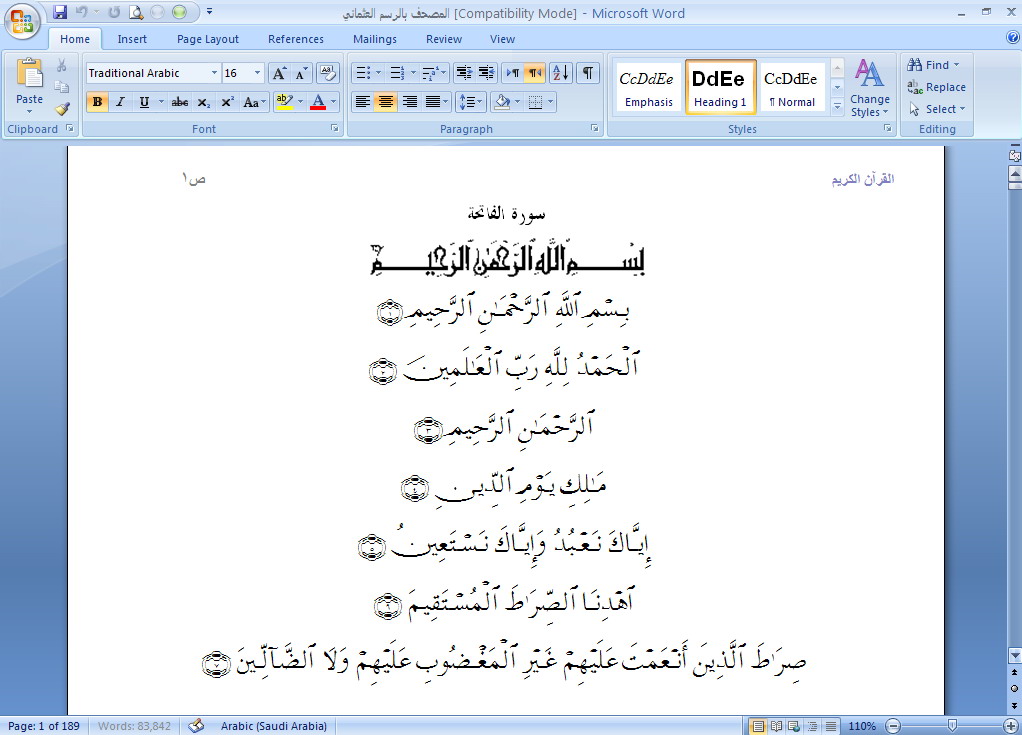
Task: Open the line spacing dropdown
Action: (470, 102)
